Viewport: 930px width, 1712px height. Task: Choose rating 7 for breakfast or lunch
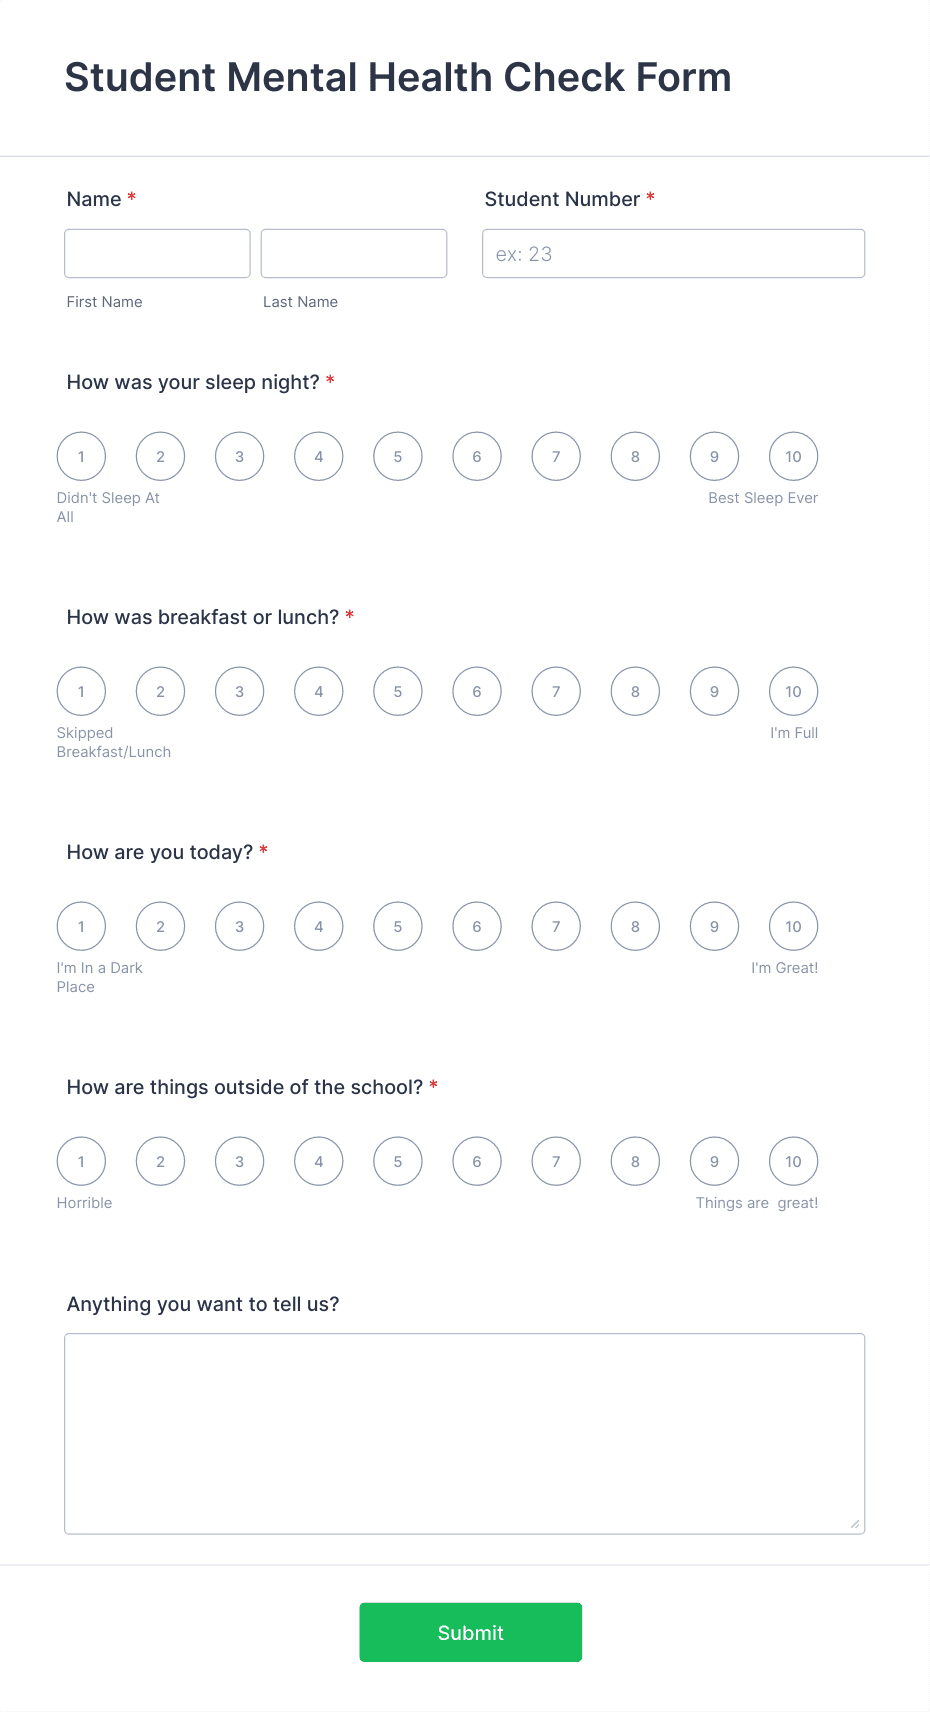(556, 691)
